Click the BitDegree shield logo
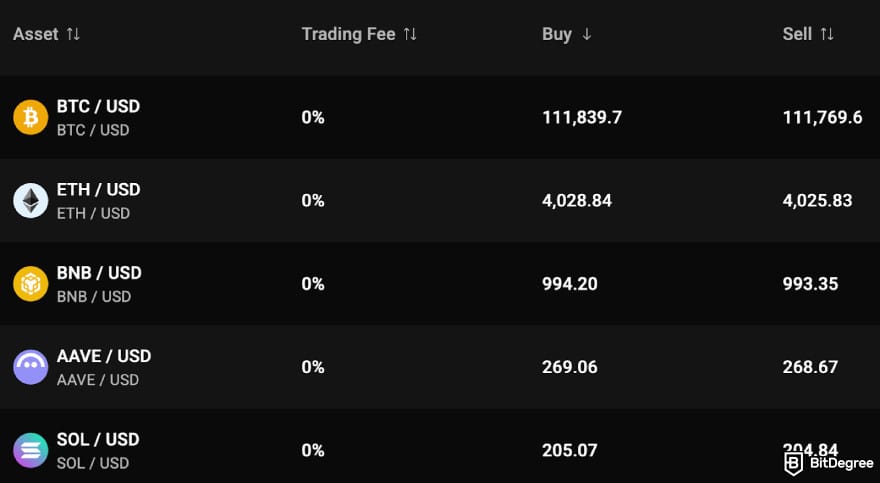This screenshot has width=880, height=483. coord(794,462)
